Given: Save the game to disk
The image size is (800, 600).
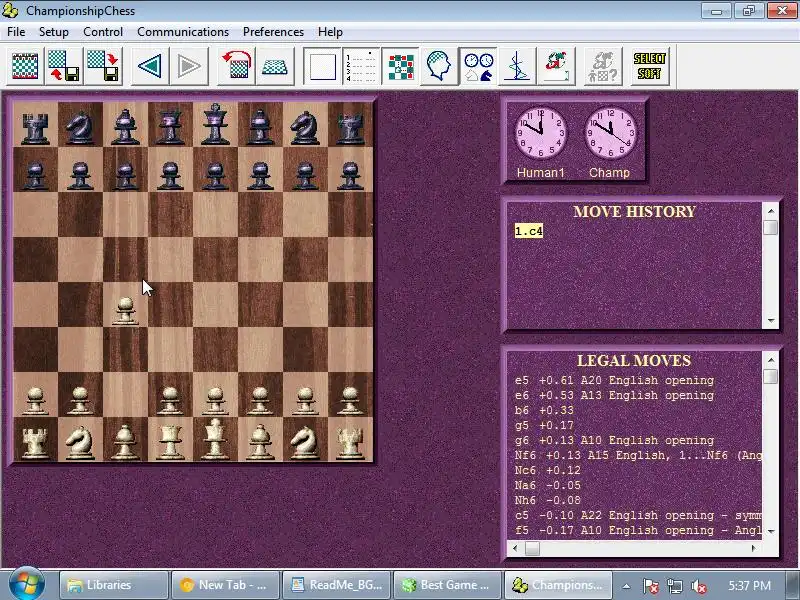Looking at the screenshot, I should [104, 66].
